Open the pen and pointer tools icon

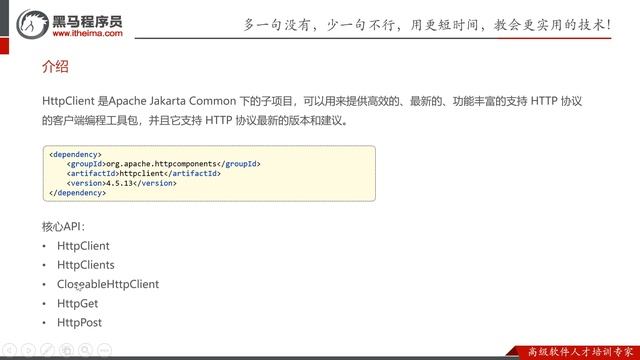[47, 350]
